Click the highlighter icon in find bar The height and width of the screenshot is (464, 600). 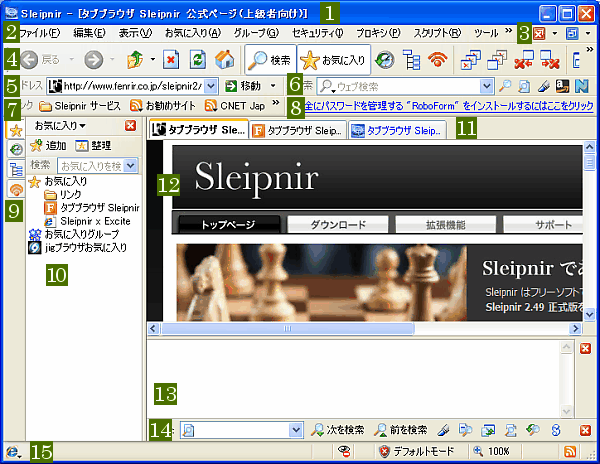[443, 430]
